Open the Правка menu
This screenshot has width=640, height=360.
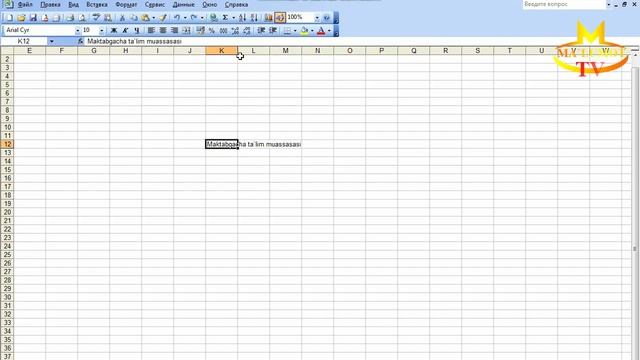(x=50, y=4)
